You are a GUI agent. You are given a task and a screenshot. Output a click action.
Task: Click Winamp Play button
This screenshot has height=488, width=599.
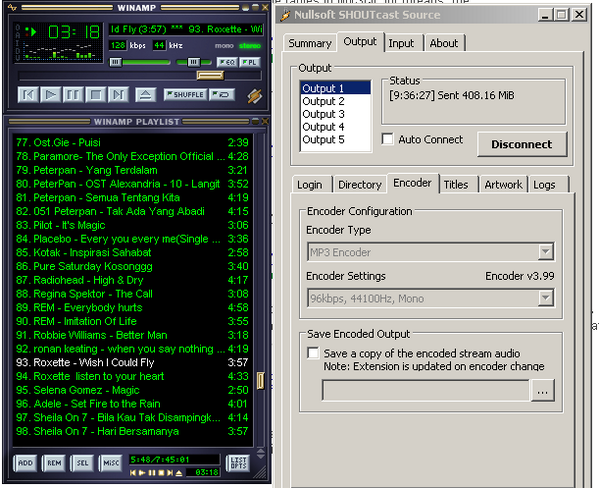point(50,94)
